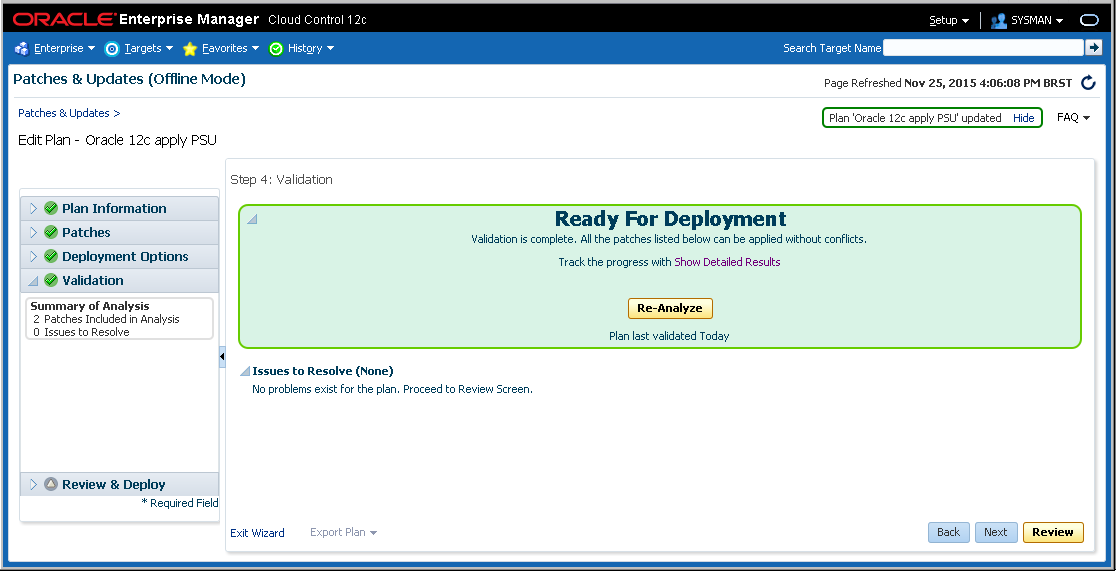Open the Enterprise menu
The width and height of the screenshot is (1116, 572).
coord(64,48)
